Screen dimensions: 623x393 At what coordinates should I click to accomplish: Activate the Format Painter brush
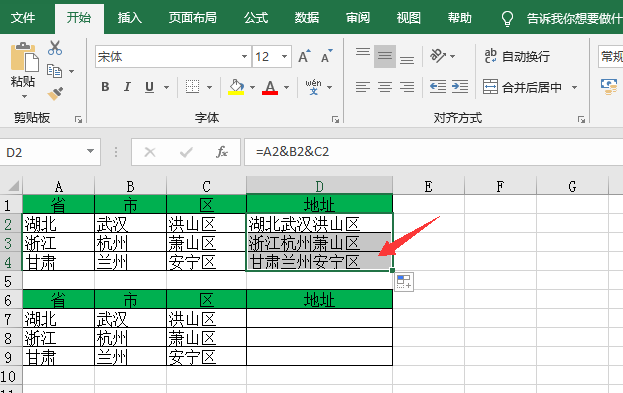[55, 94]
